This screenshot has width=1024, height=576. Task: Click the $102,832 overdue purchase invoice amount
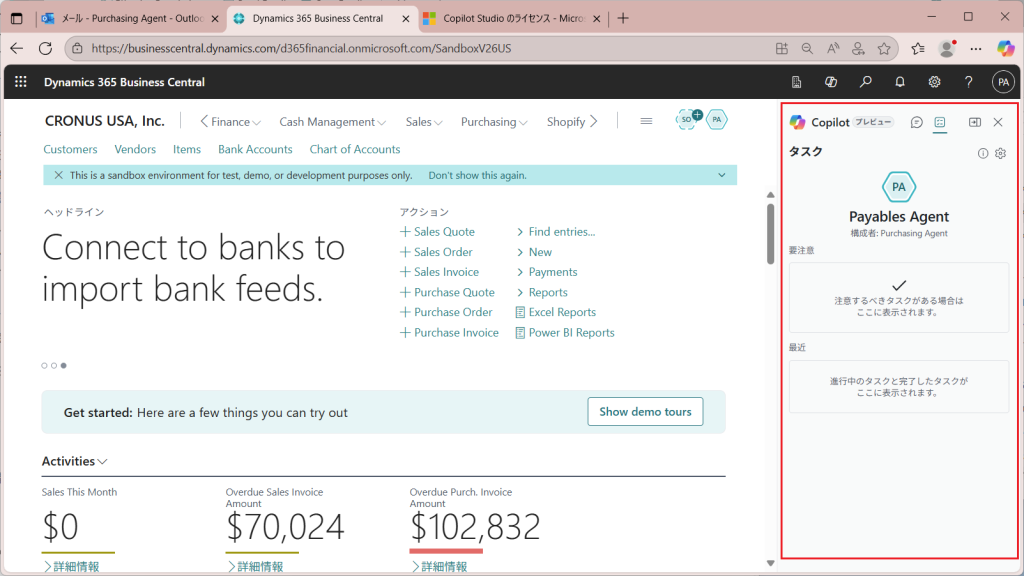475,527
